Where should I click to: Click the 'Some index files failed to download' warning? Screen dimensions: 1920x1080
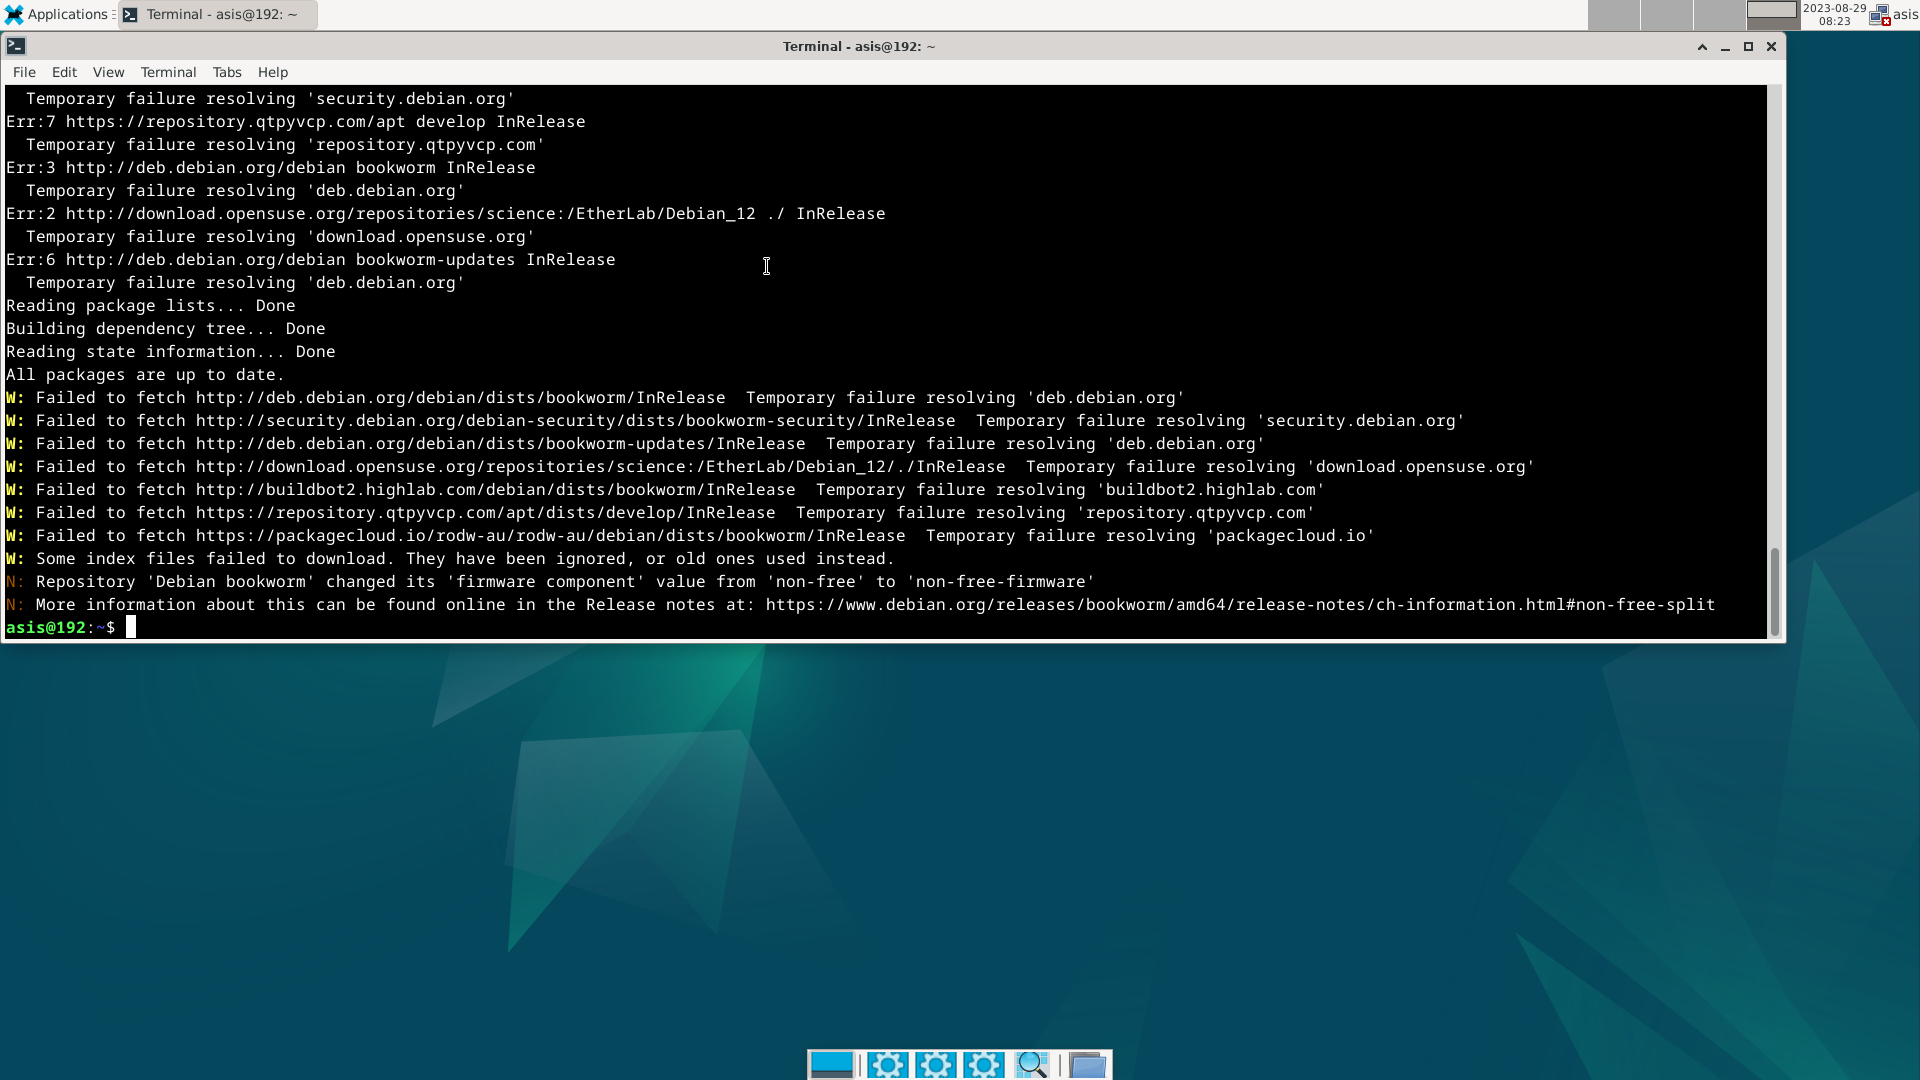450,559
